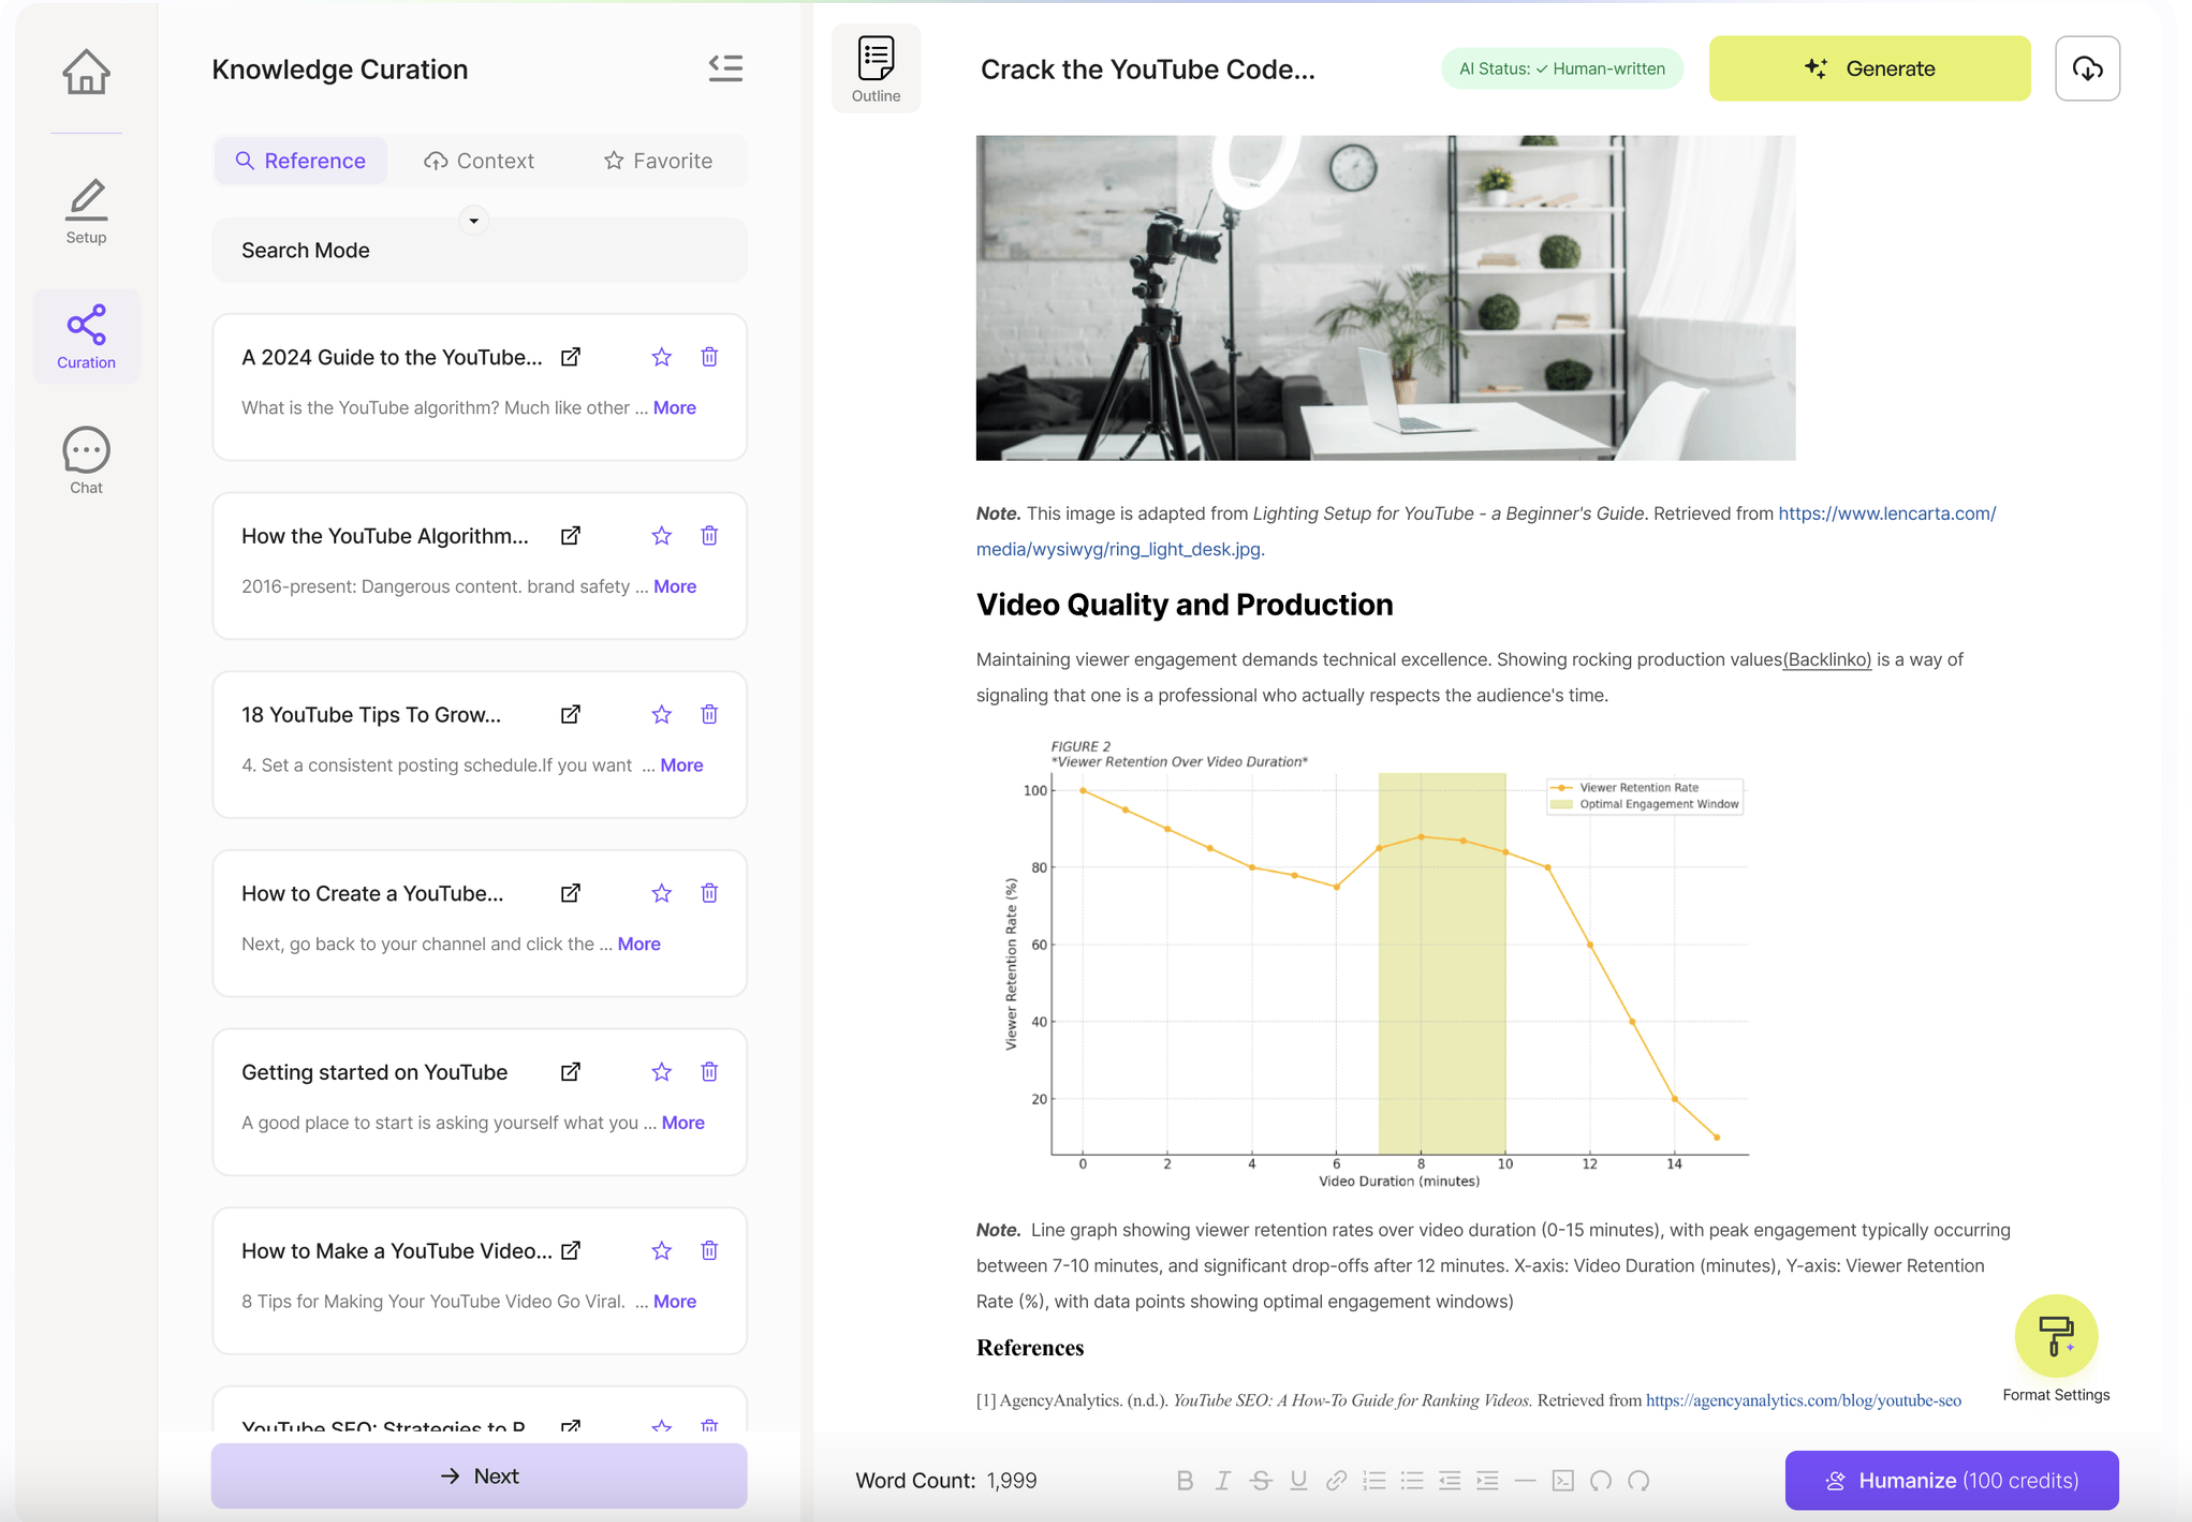Go to the Home icon
2192x1522 pixels.
tap(86, 72)
